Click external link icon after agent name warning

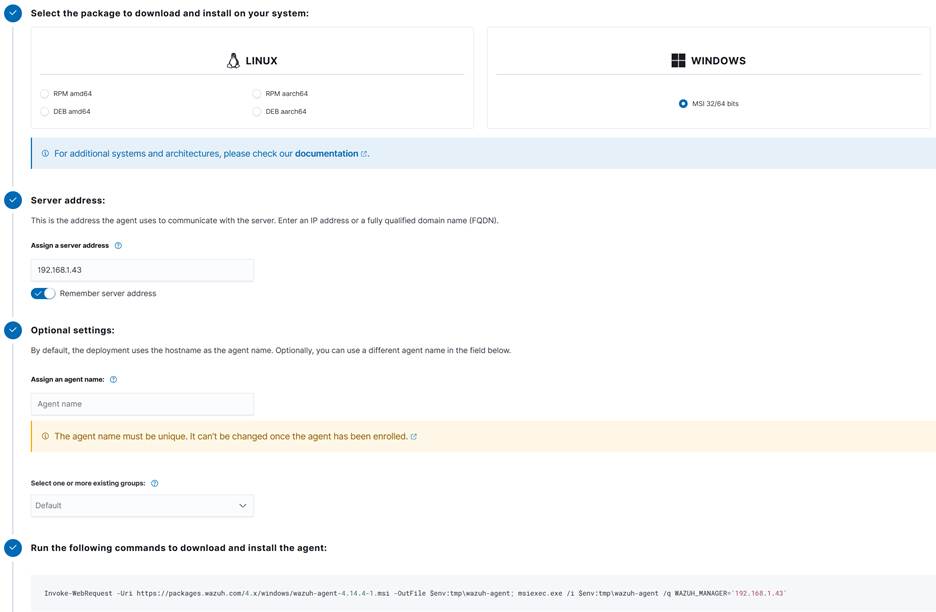(x=414, y=437)
